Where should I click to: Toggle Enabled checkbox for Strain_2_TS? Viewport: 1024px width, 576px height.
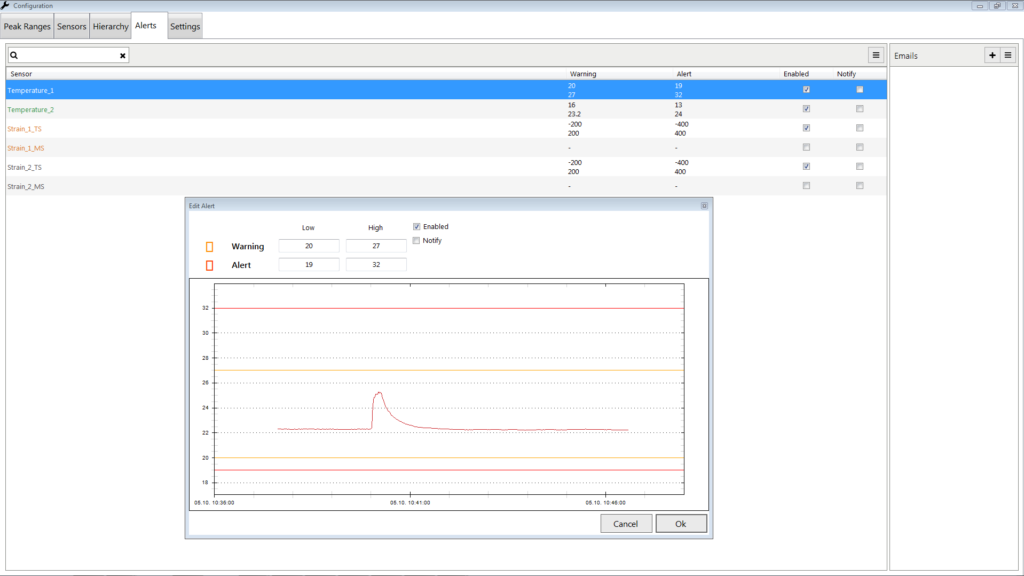click(x=807, y=167)
